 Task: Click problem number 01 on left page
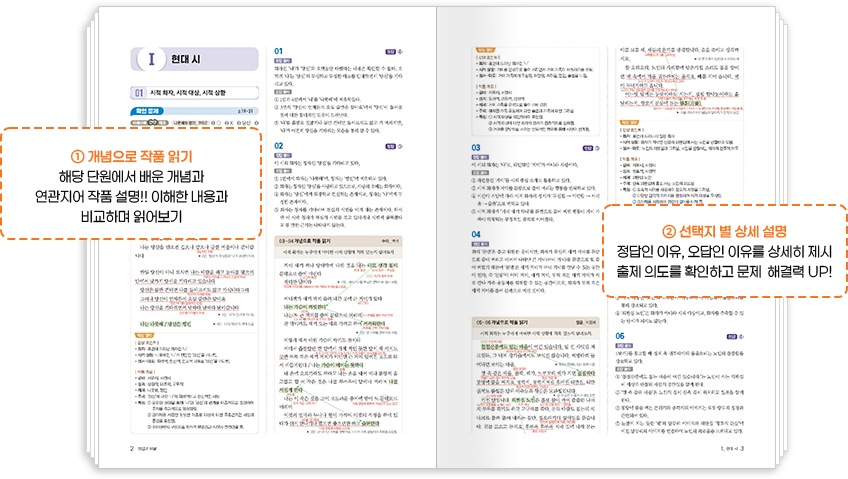click(279, 51)
